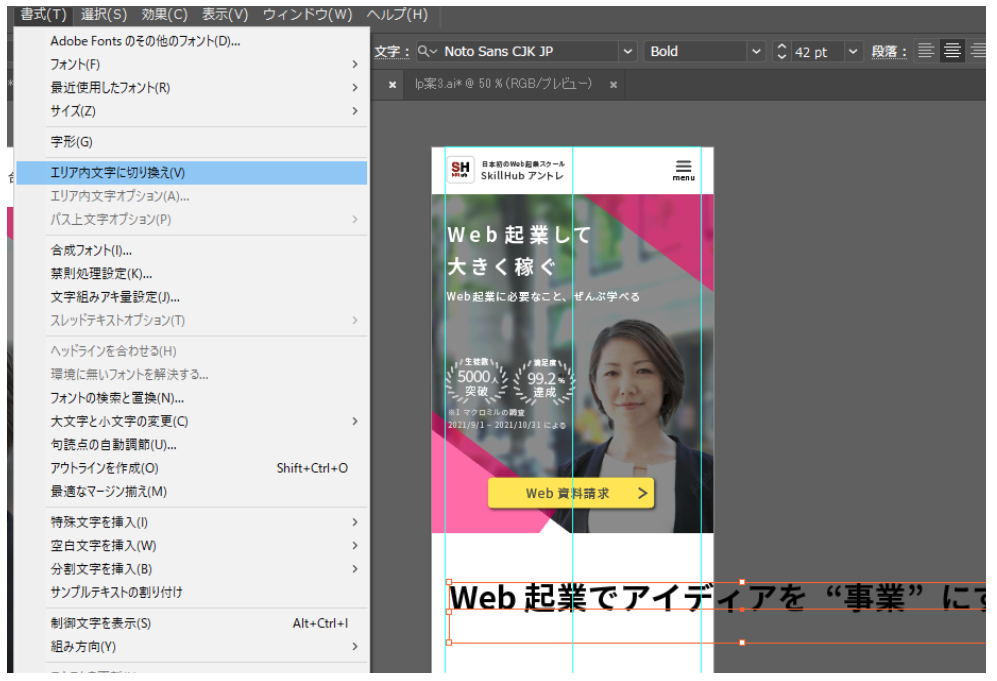Expand the サイズ(Z) submenu
The image size is (997, 681).
[355, 111]
